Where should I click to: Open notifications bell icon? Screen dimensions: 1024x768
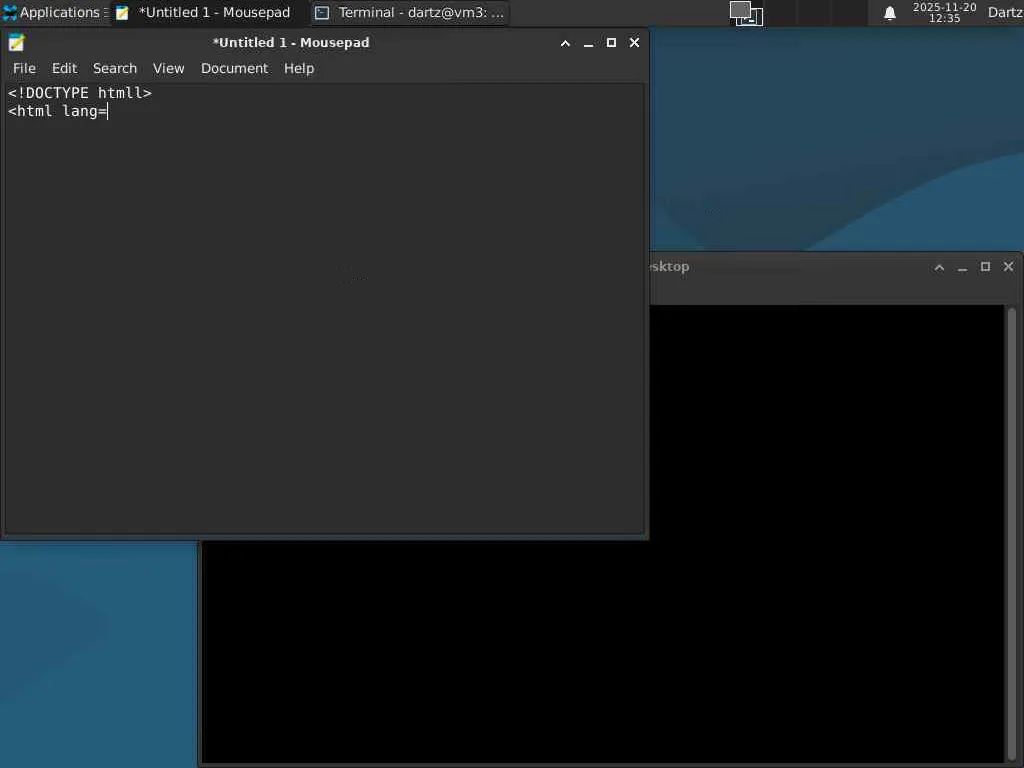889,13
